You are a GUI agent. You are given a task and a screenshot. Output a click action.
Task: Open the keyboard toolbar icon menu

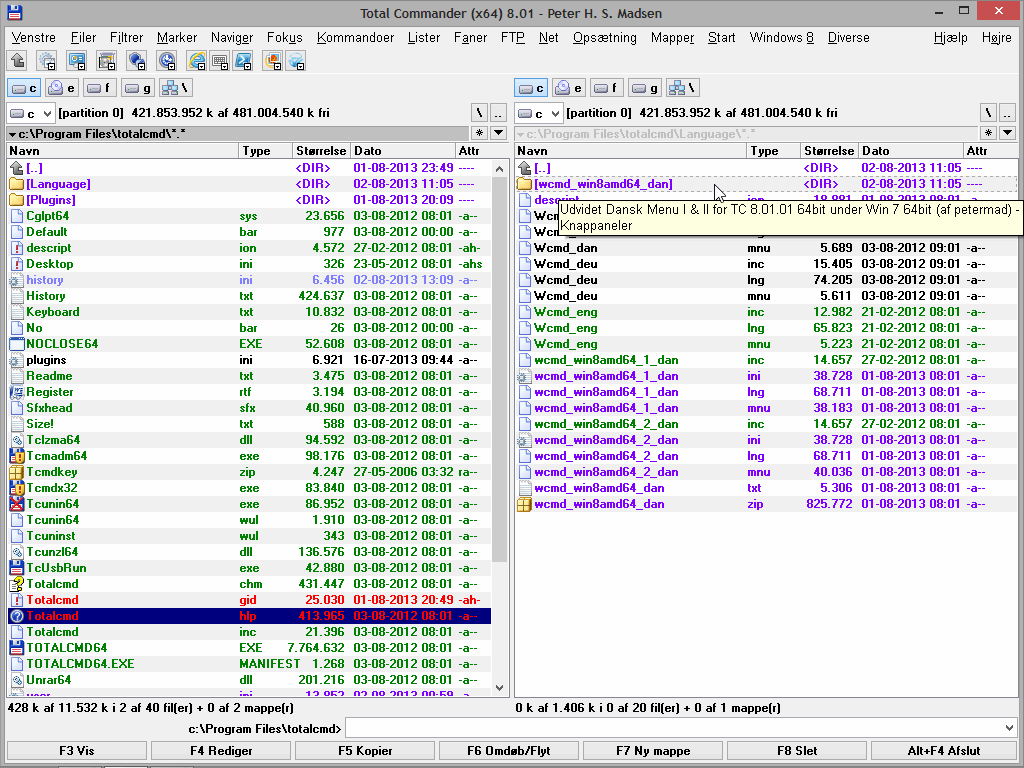(x=220, y=61)
